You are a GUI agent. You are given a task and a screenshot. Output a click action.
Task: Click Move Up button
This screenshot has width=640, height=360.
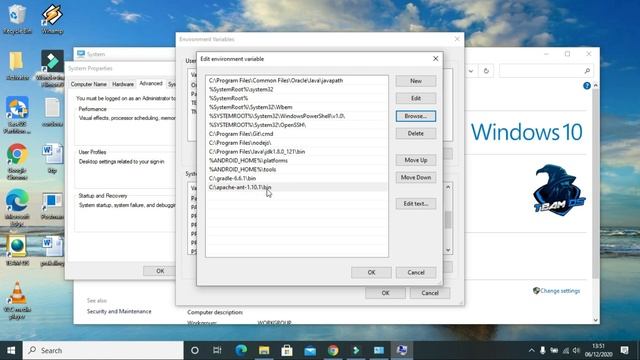pos(416,160)
